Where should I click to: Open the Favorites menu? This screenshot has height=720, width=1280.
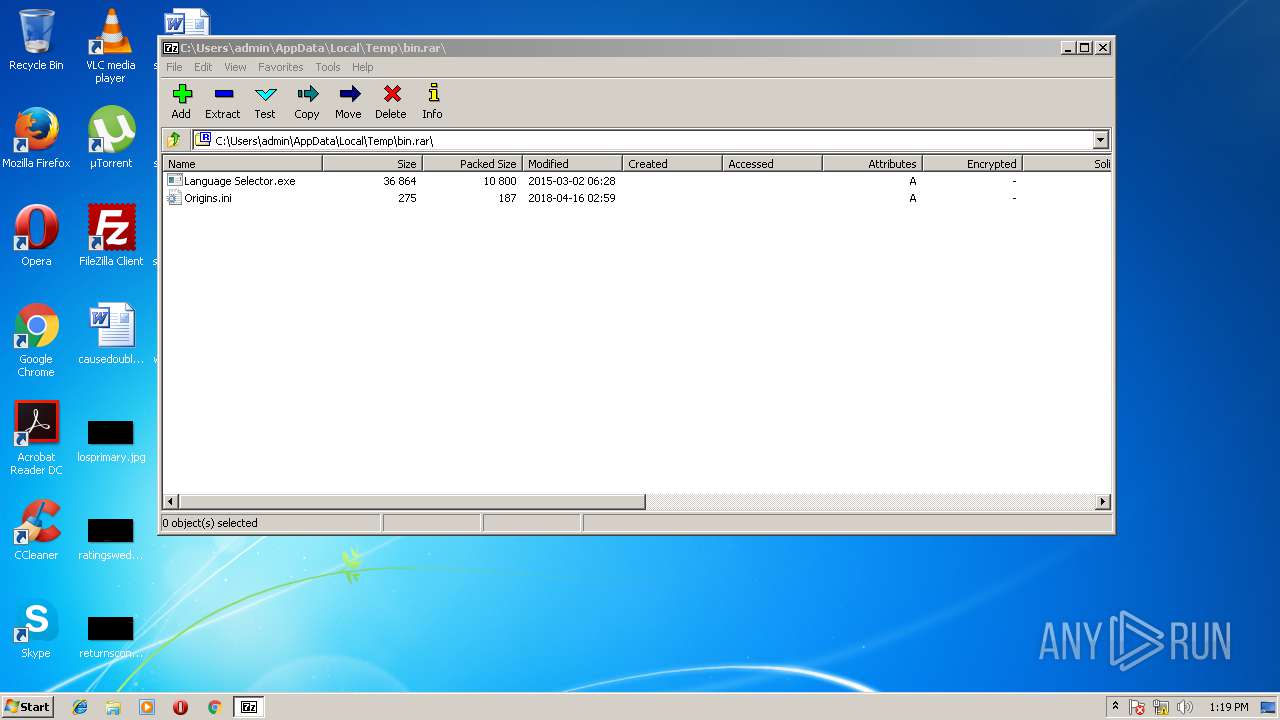(x=281, y=67)
